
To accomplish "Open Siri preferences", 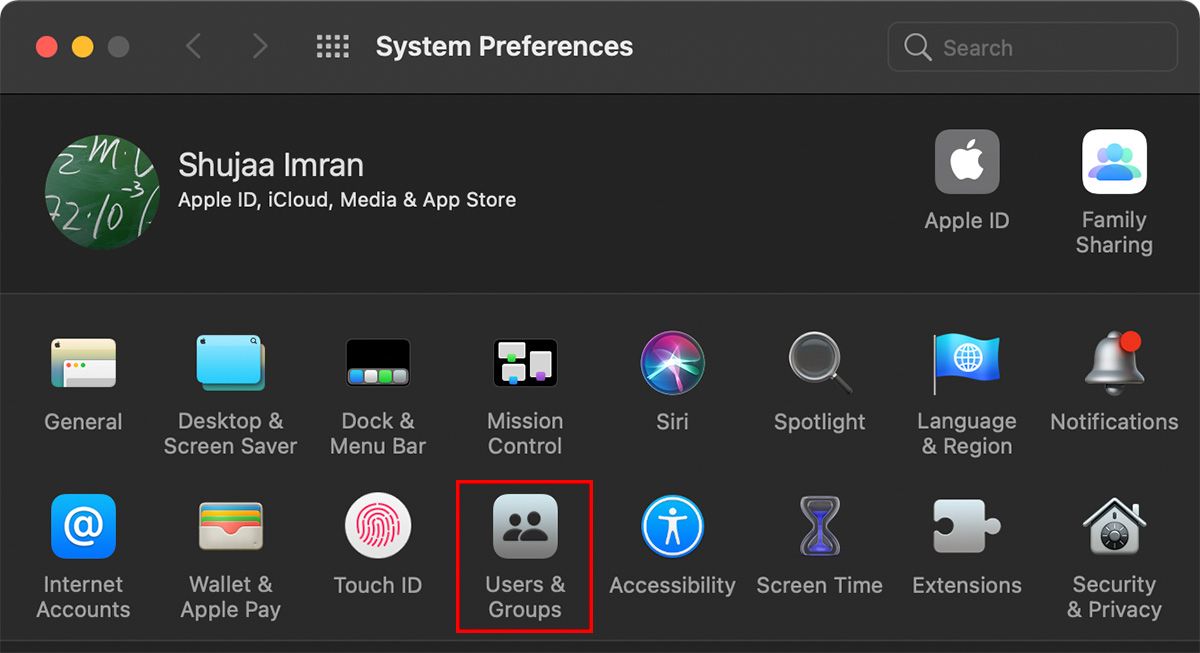I will [x=672, y=362].
